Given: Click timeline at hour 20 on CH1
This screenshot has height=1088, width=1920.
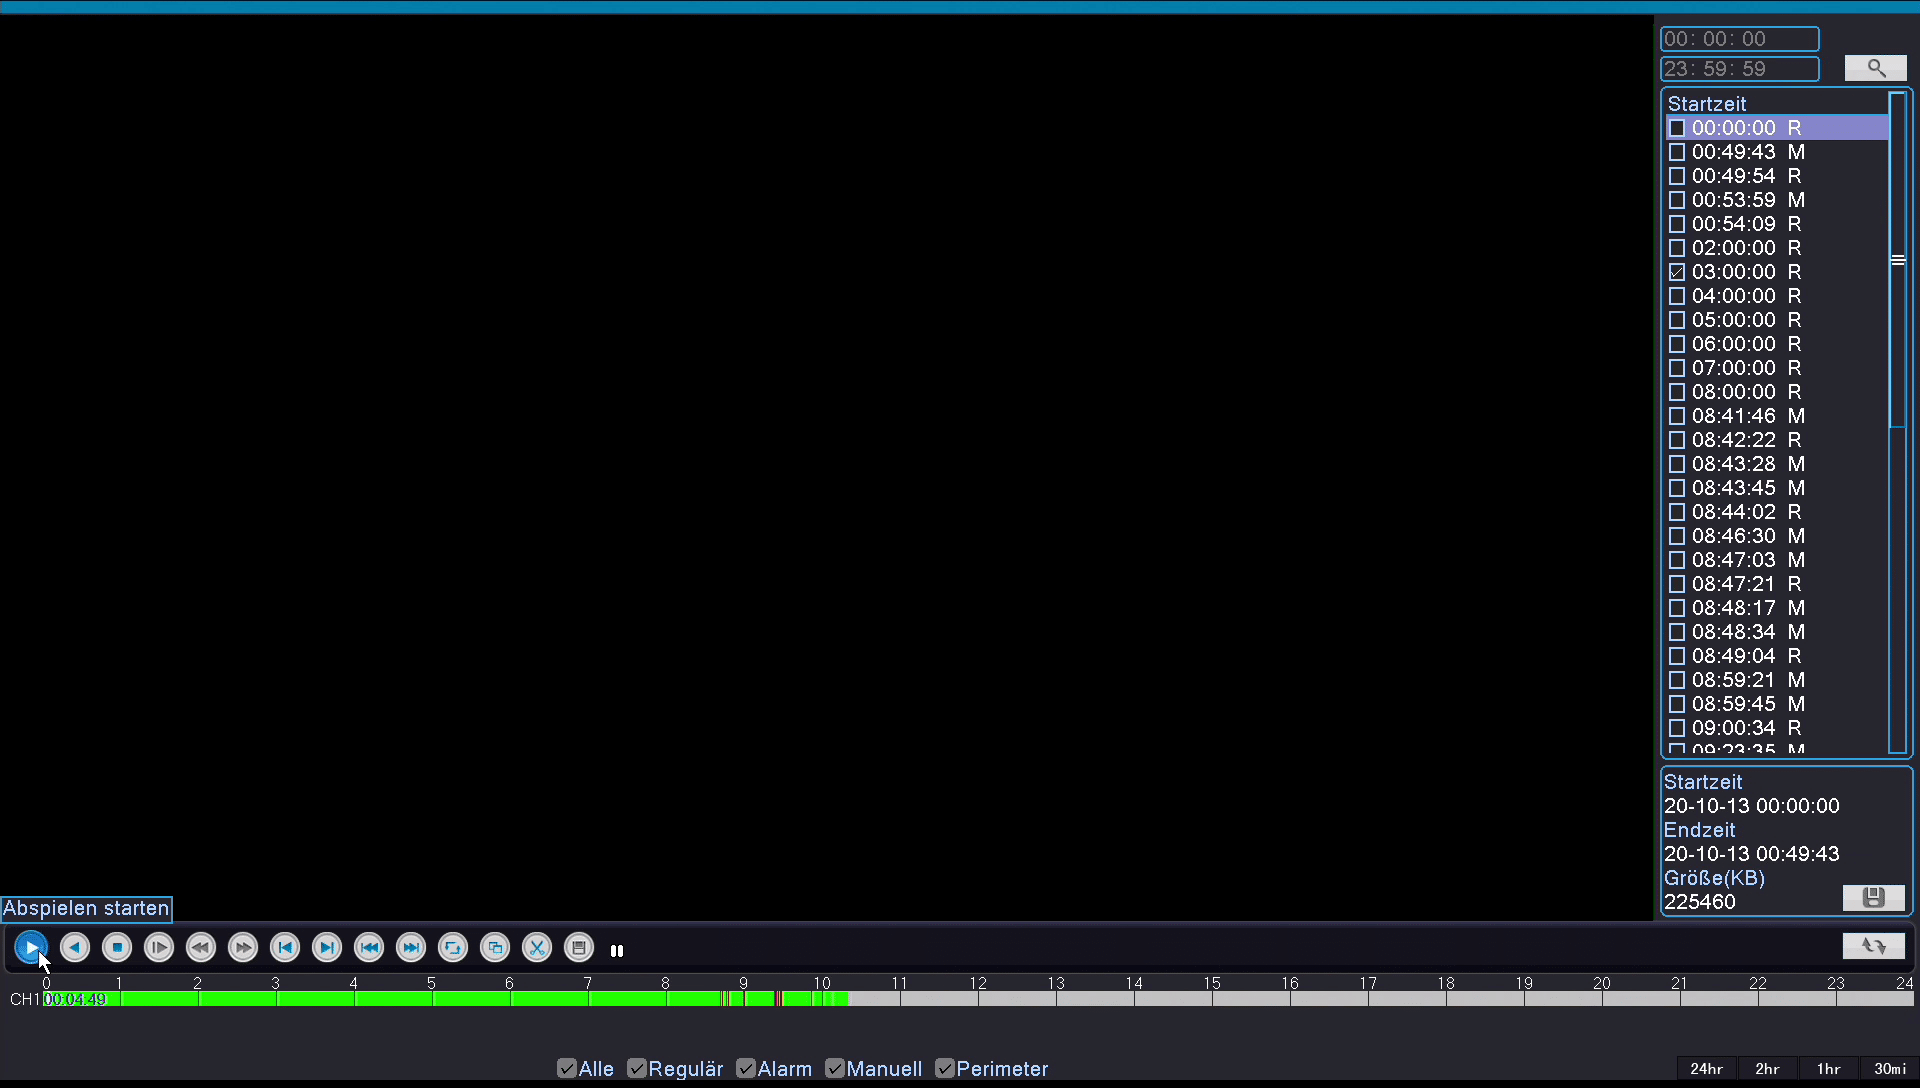Looking at the screenshot, I should [1603, 999].
